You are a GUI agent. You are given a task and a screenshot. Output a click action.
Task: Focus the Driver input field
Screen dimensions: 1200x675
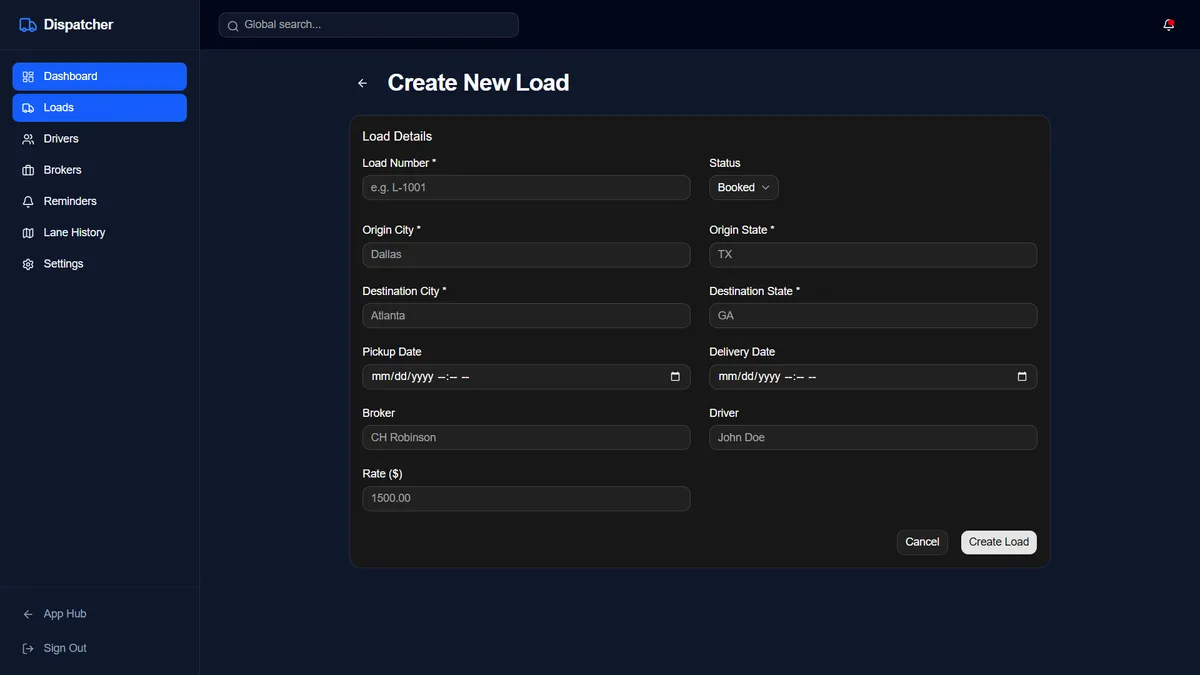[x=873, y=438]
